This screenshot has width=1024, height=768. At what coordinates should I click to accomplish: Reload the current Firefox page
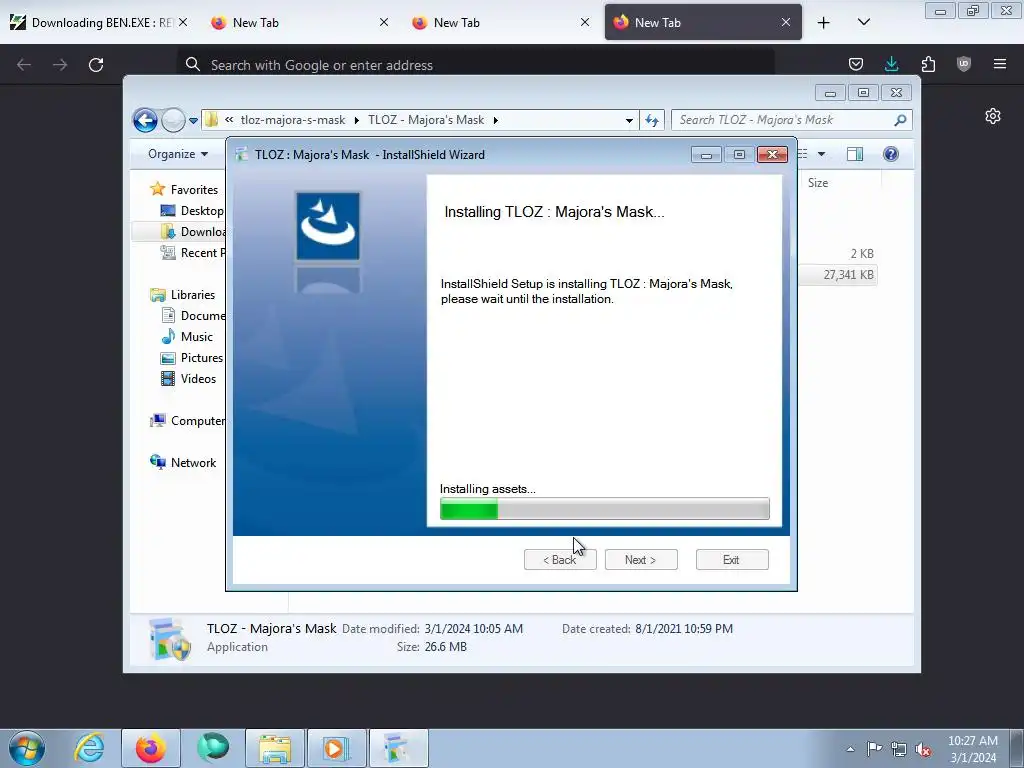point(96,65)
